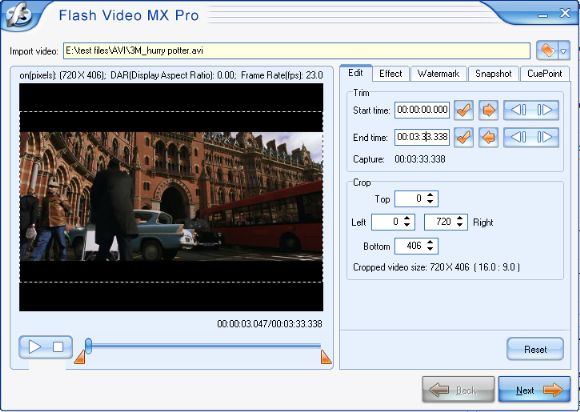Click into the Import video path field
This screenshot has height=412, width=580.
click(297, 51)
